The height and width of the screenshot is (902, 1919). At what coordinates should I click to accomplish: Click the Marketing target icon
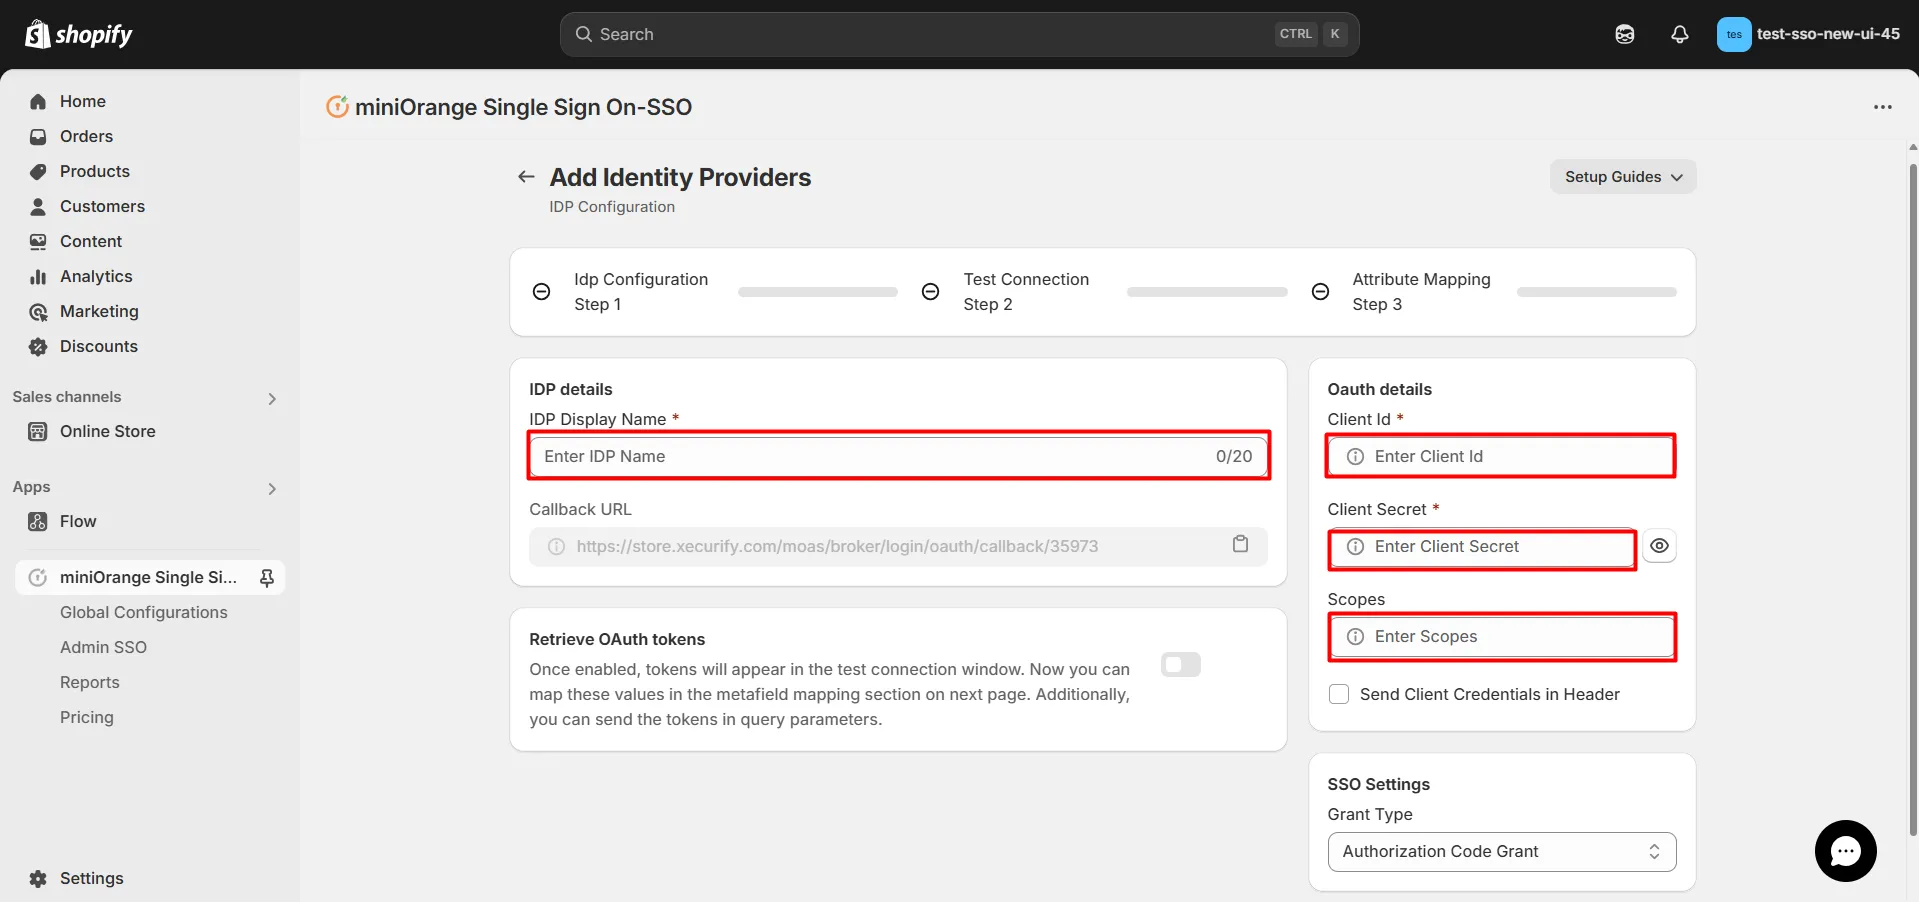tap(38, 311)
